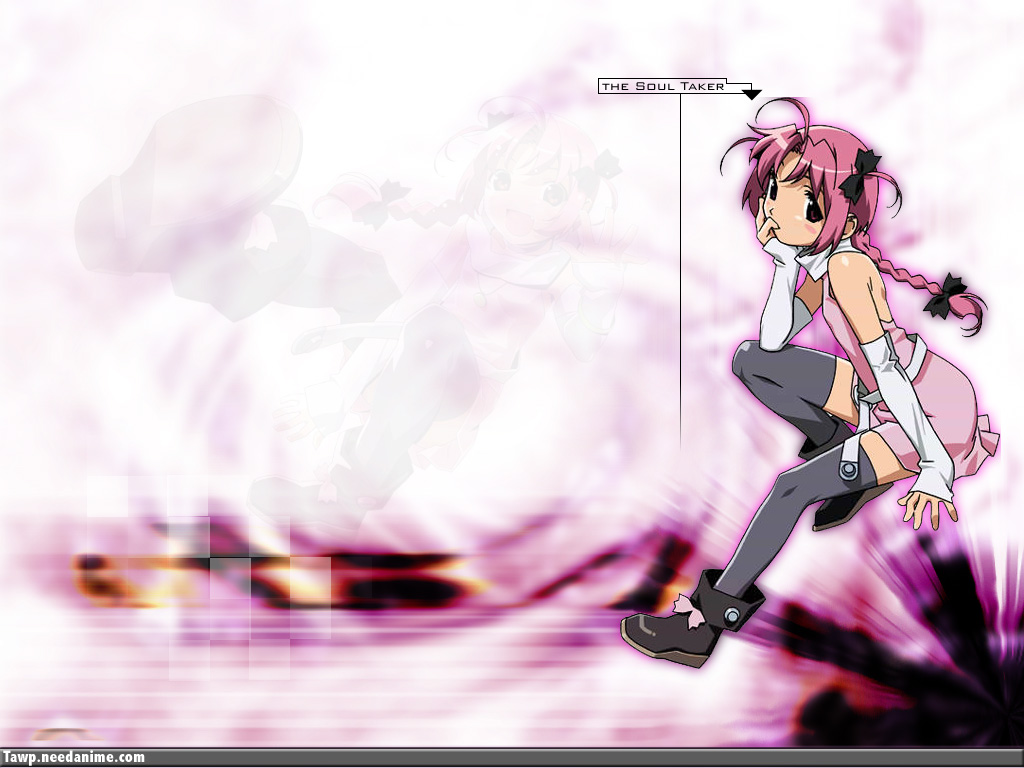This screenshot has height=768, width=1024.
Task: Click the gray bar along the bottom edge
Action: (580, 757)
